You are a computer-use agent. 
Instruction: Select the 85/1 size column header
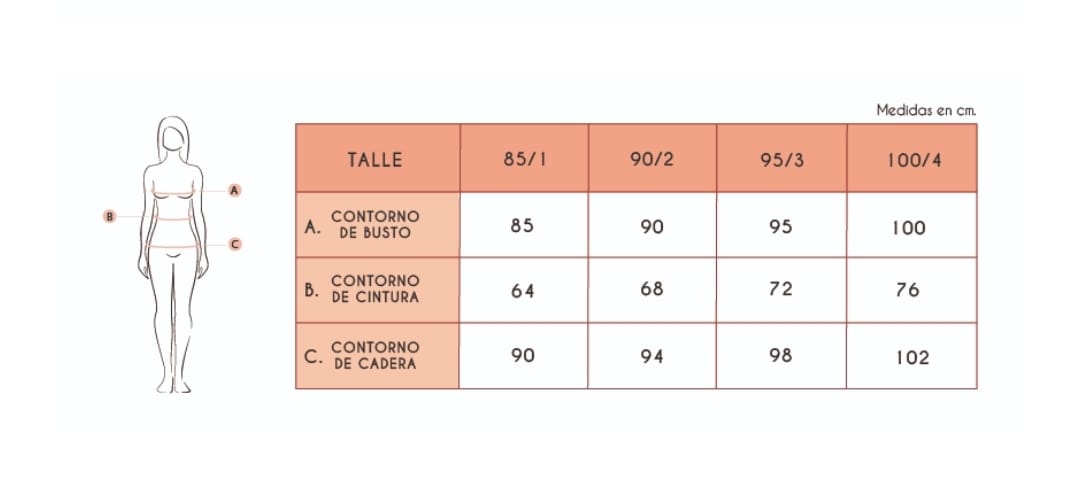[x=524, y=158]
